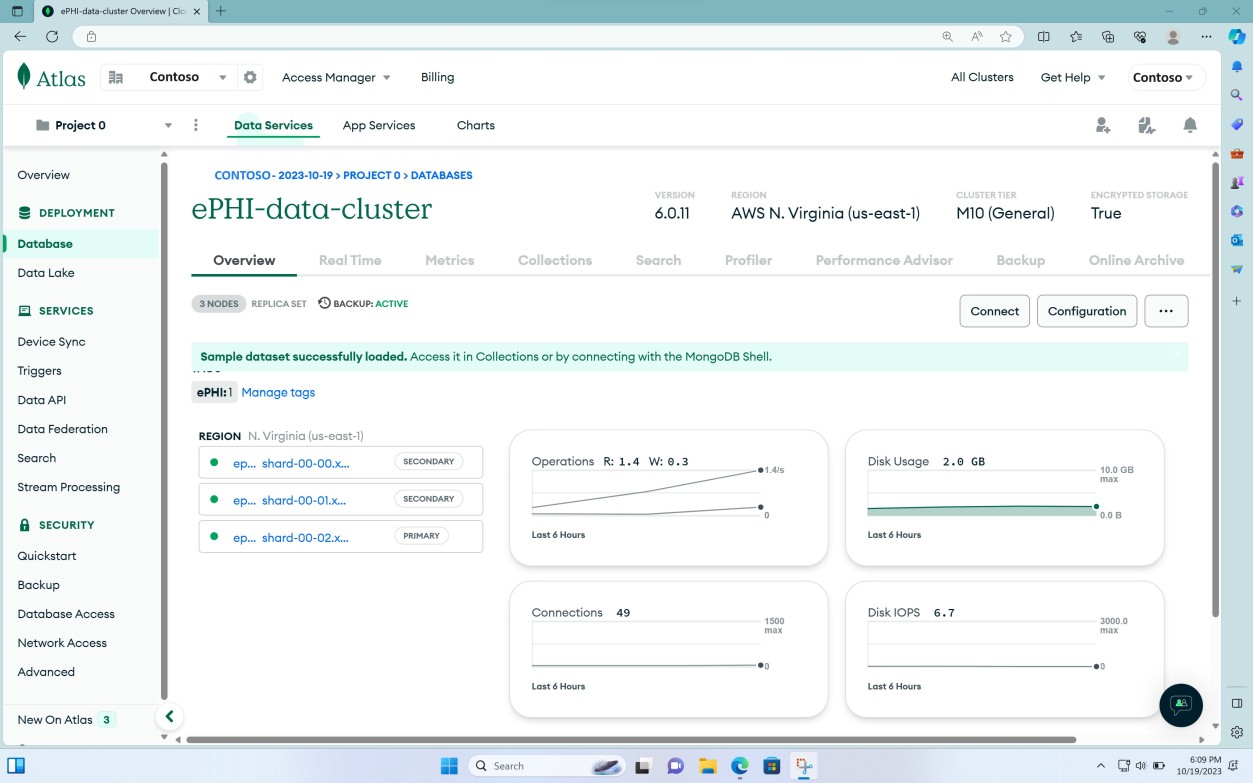The width and height of the screenshot is (1253, 783).
Task: Click the Manage tags link
Action: (x=278, y=392)
